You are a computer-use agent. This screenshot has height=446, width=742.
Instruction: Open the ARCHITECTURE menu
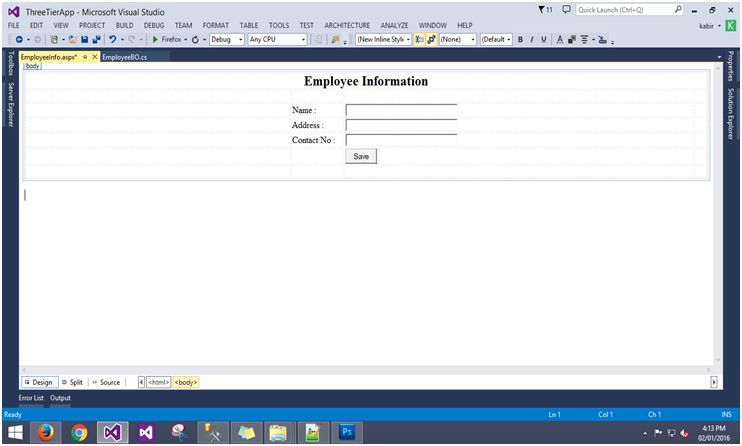pyautogui.click(x=347, y=26)
